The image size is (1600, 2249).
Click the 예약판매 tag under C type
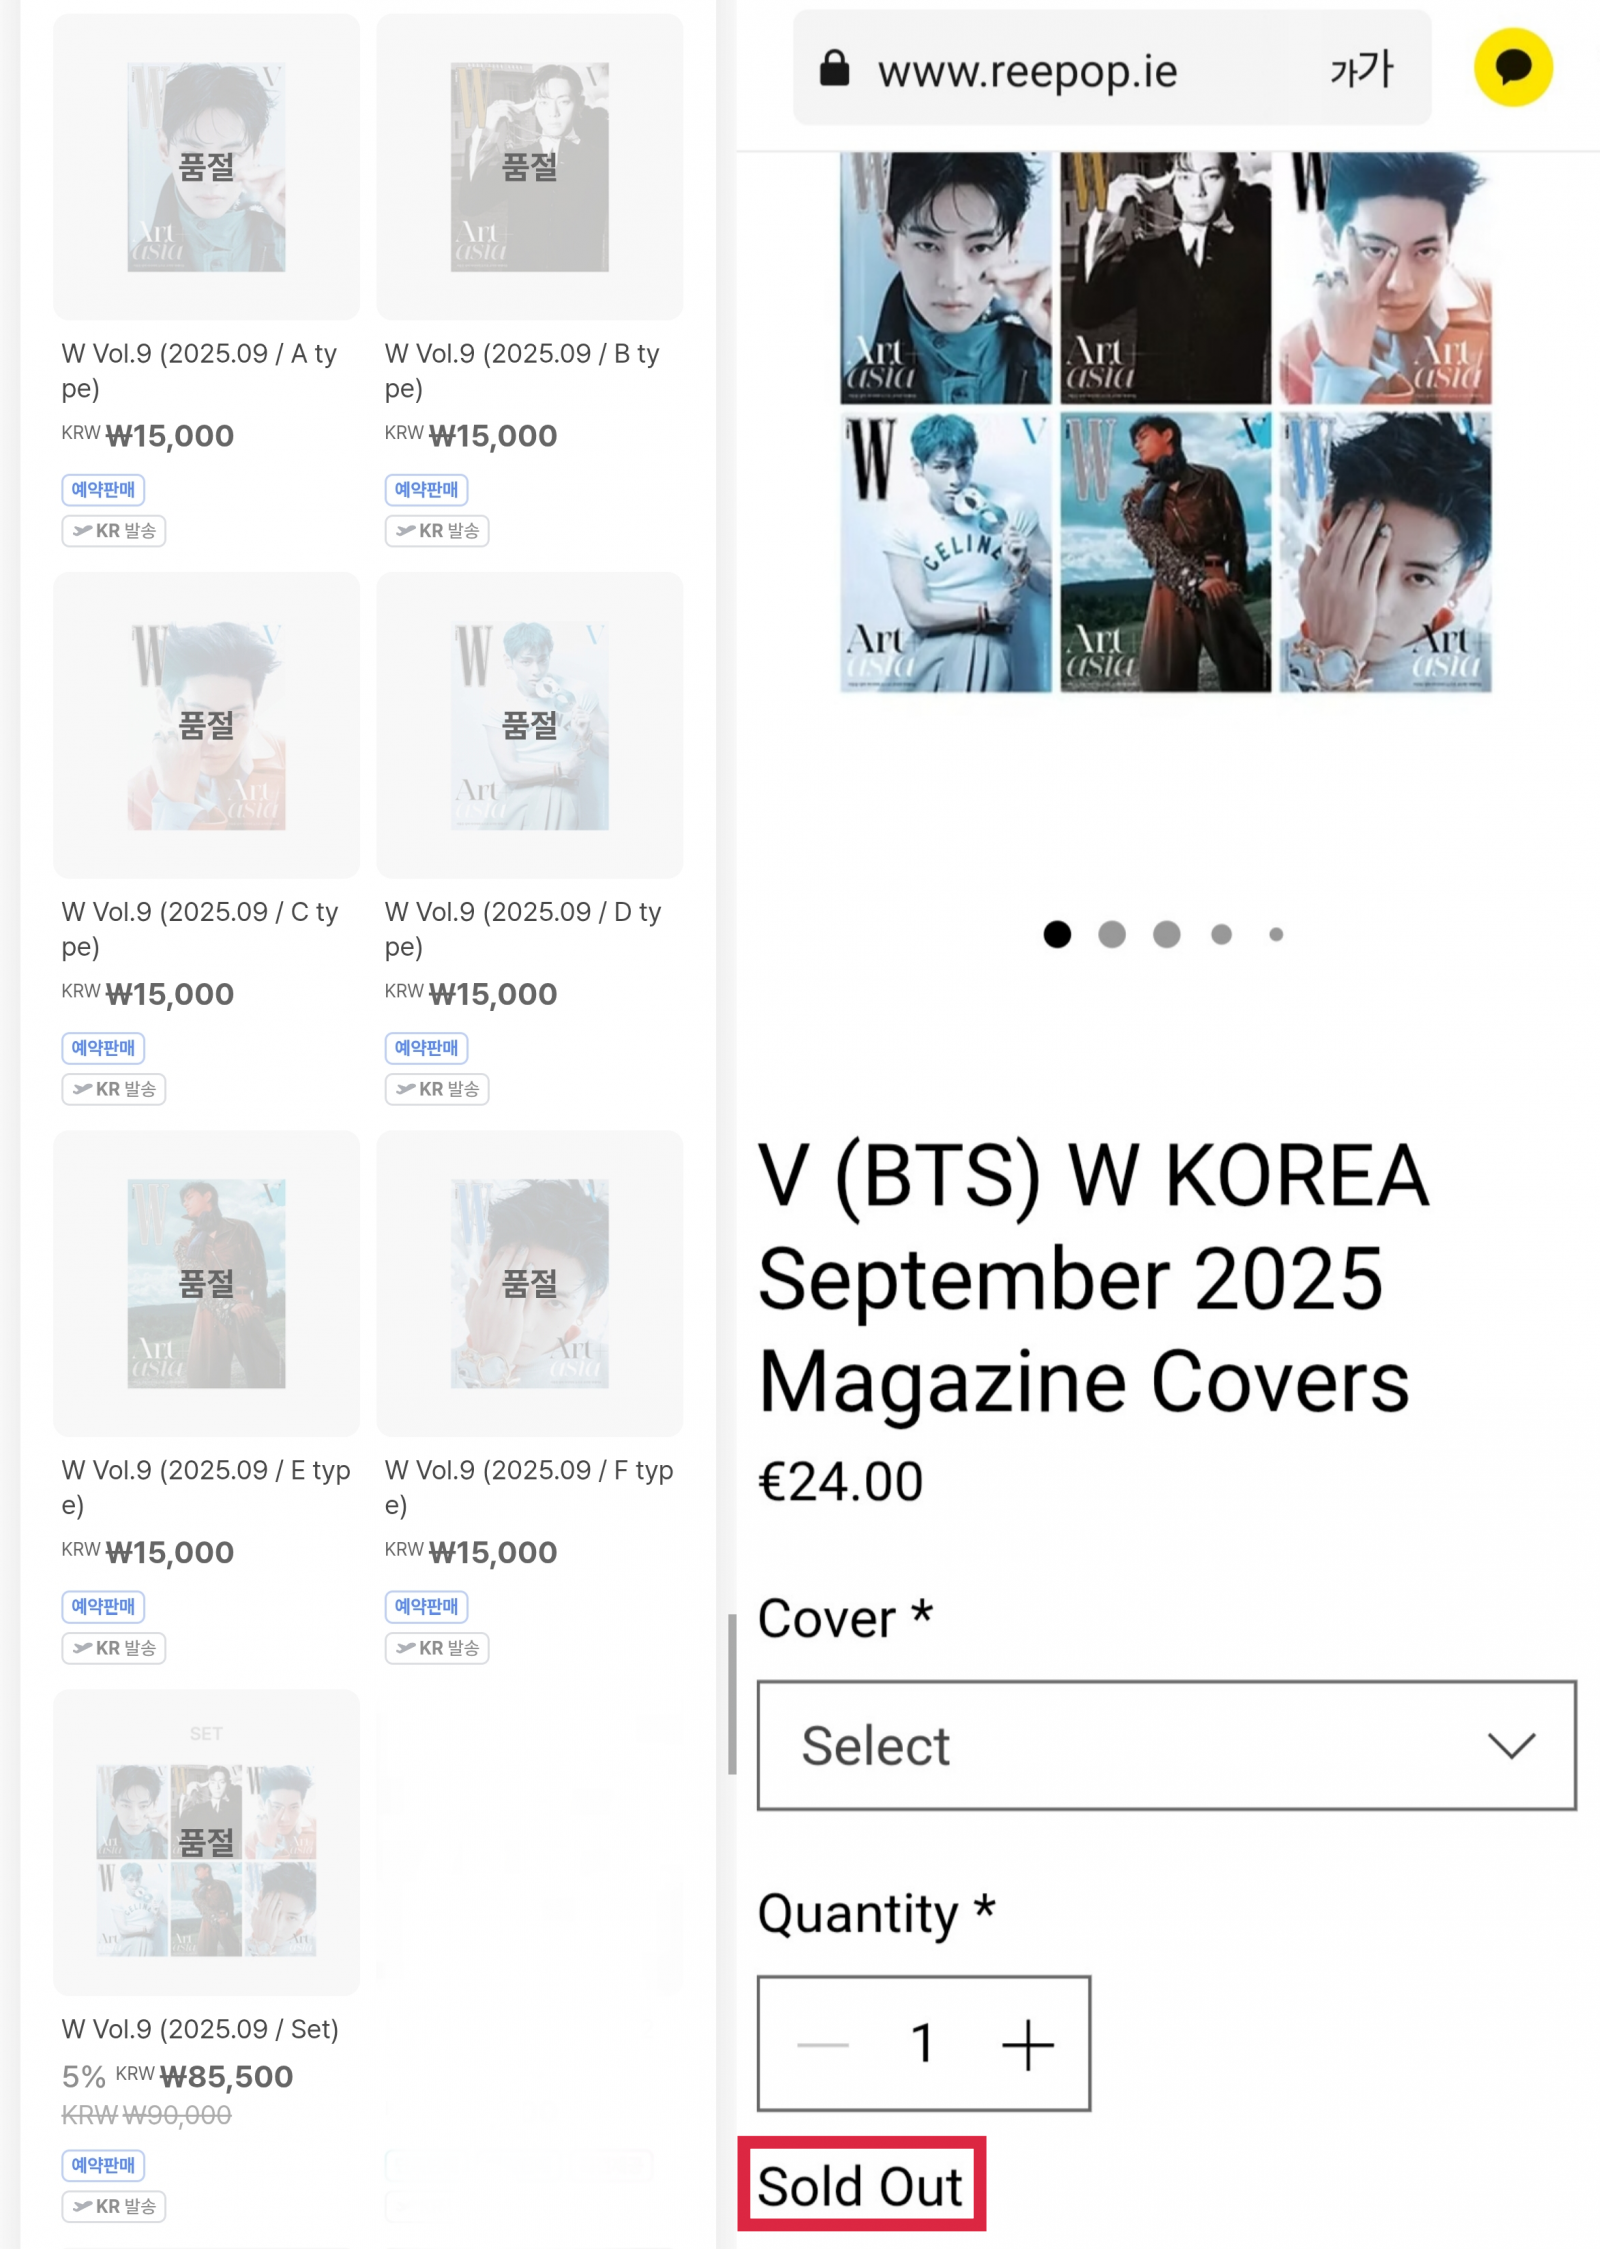pyautogui.click(x=103, y=1048)
